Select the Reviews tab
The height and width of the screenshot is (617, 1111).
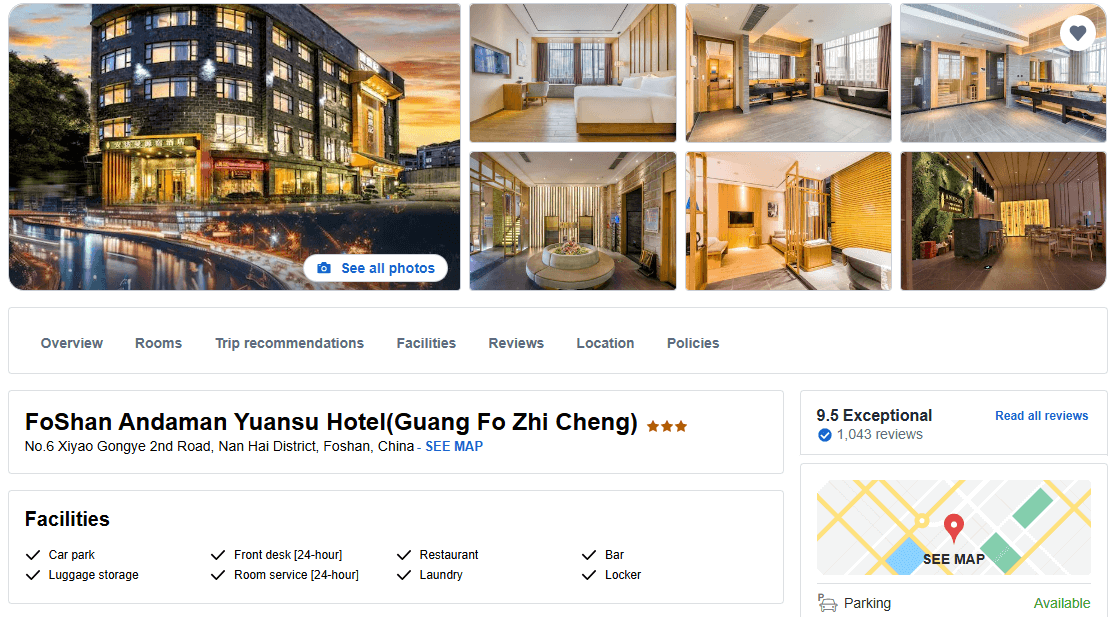[x=516, y=343]
